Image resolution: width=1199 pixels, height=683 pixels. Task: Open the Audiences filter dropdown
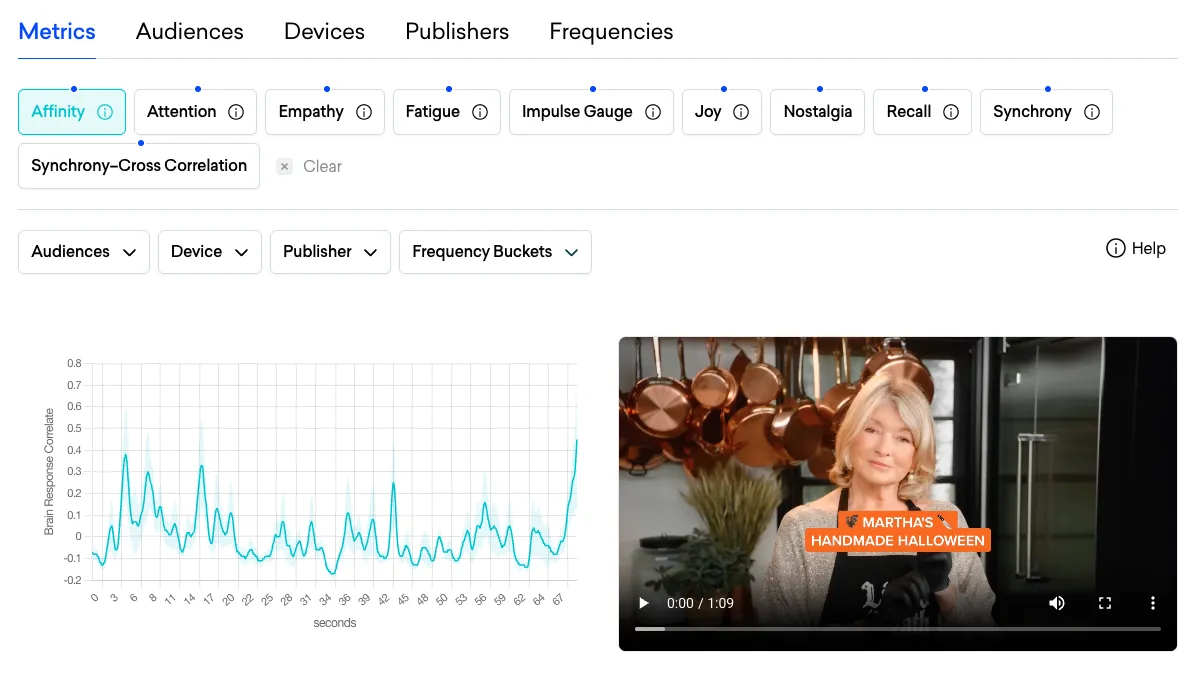click(x=83, y=252)
